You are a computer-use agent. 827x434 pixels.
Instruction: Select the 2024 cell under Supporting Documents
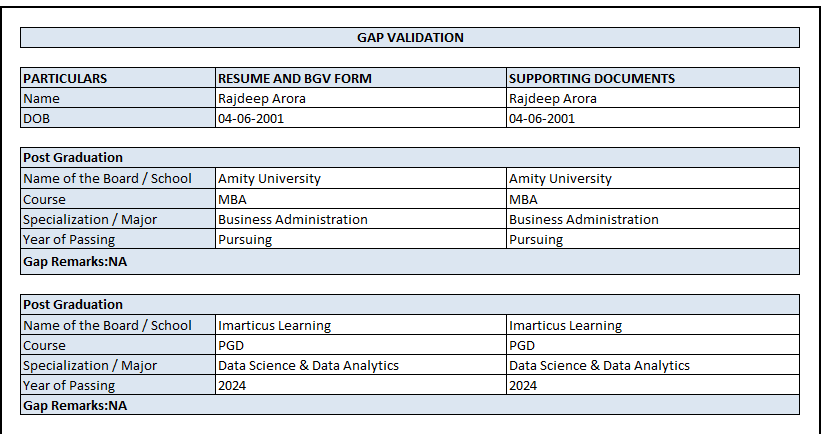[x=653, y=385]
